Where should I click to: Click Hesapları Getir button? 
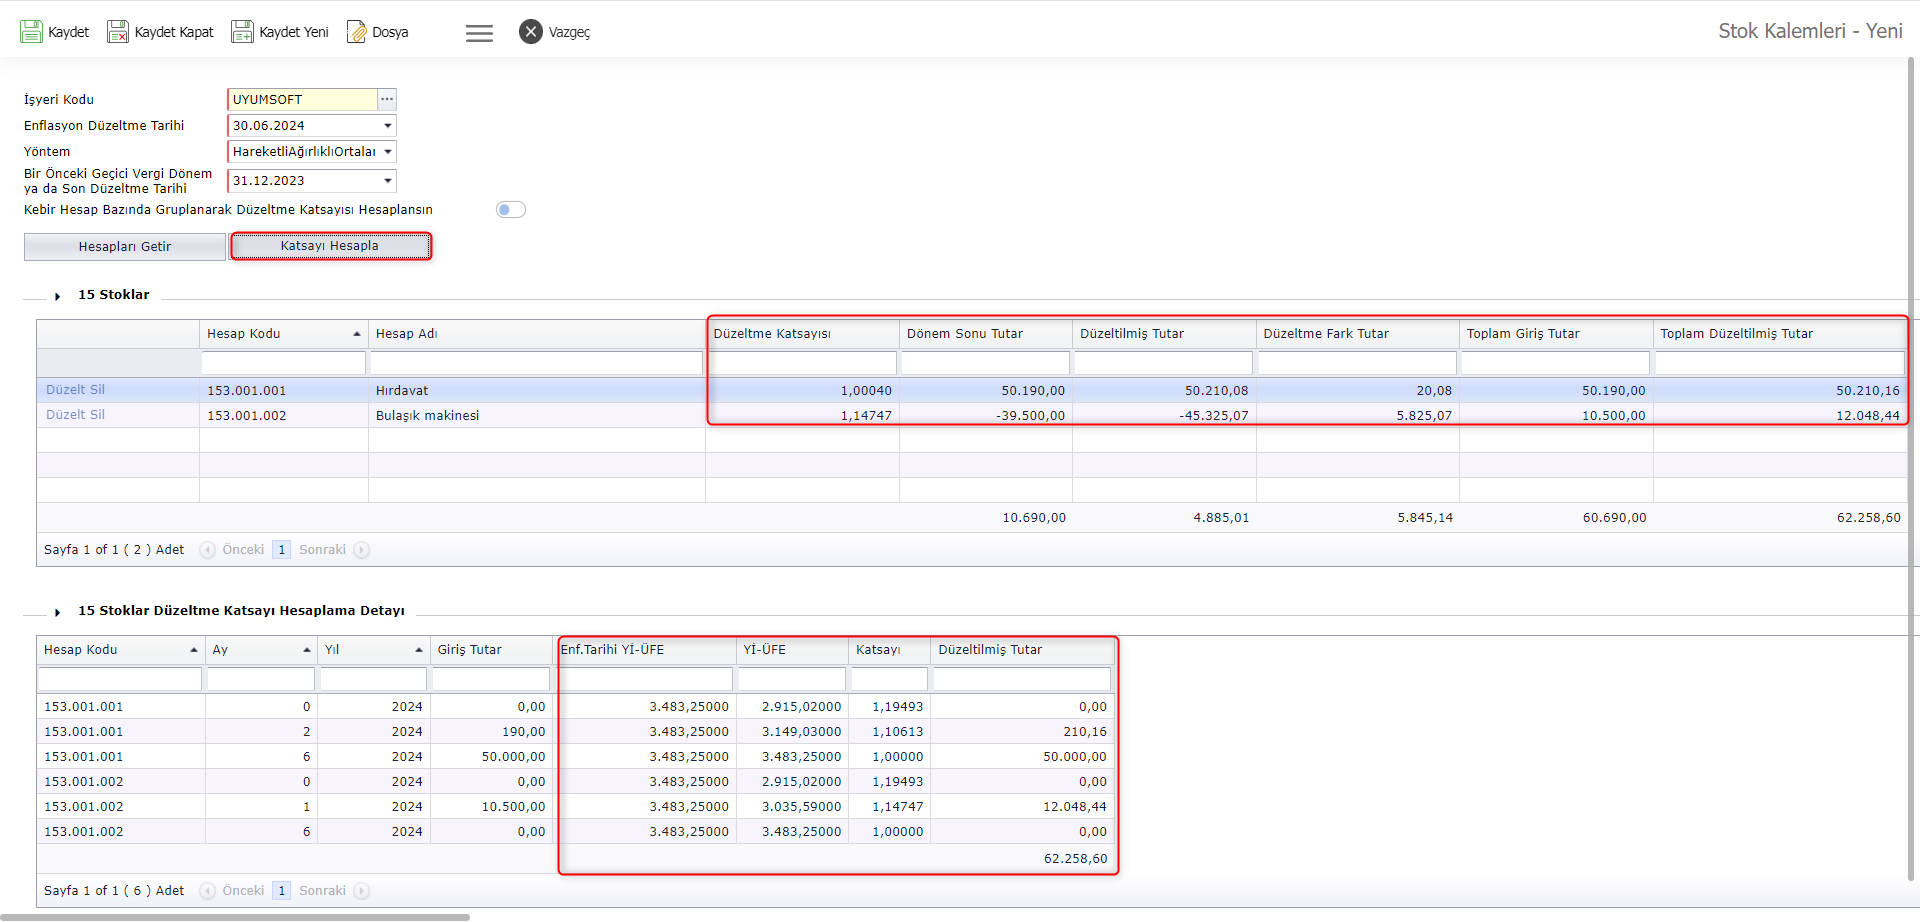(x=125, y=247)
